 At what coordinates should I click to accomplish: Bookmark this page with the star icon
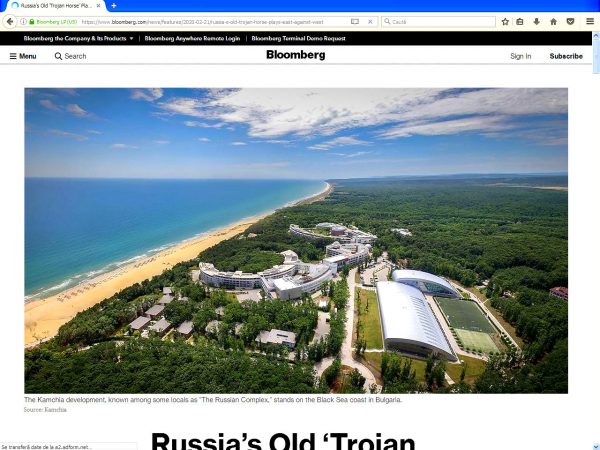(505, 21)
